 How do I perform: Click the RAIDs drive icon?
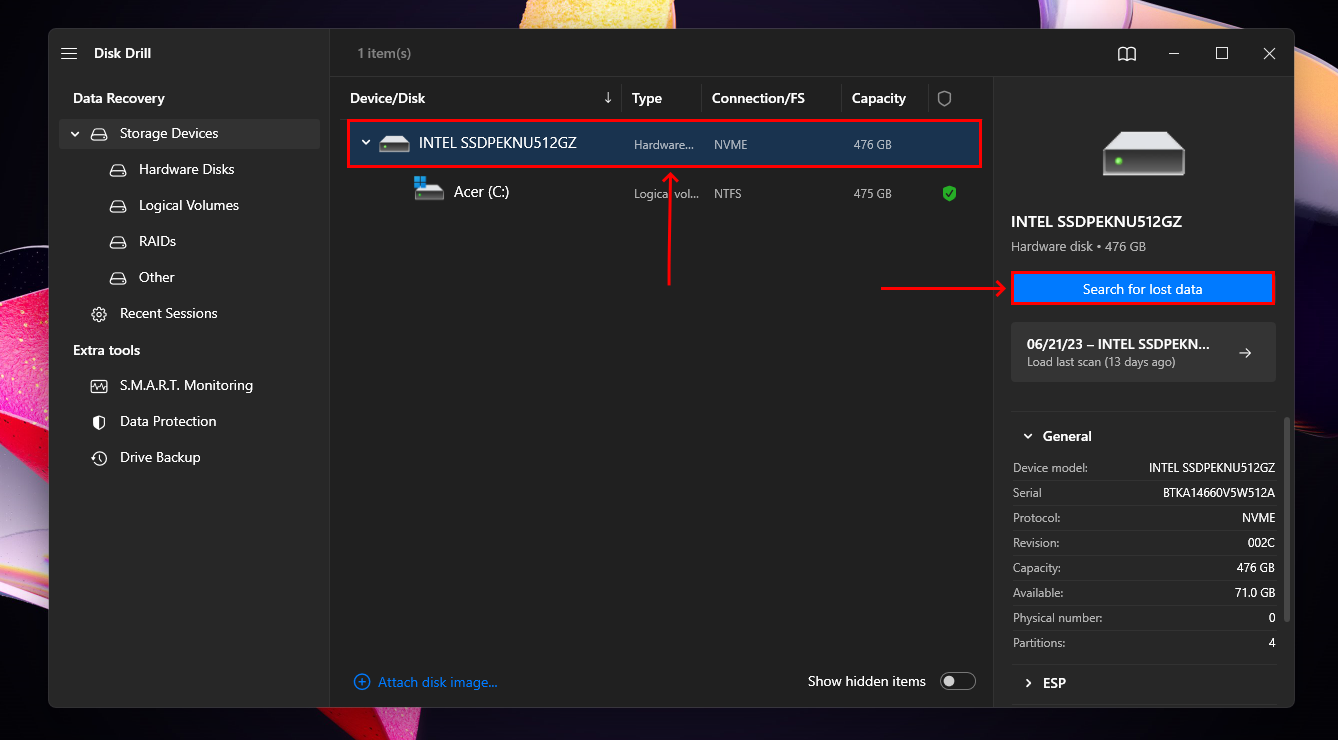119,242
